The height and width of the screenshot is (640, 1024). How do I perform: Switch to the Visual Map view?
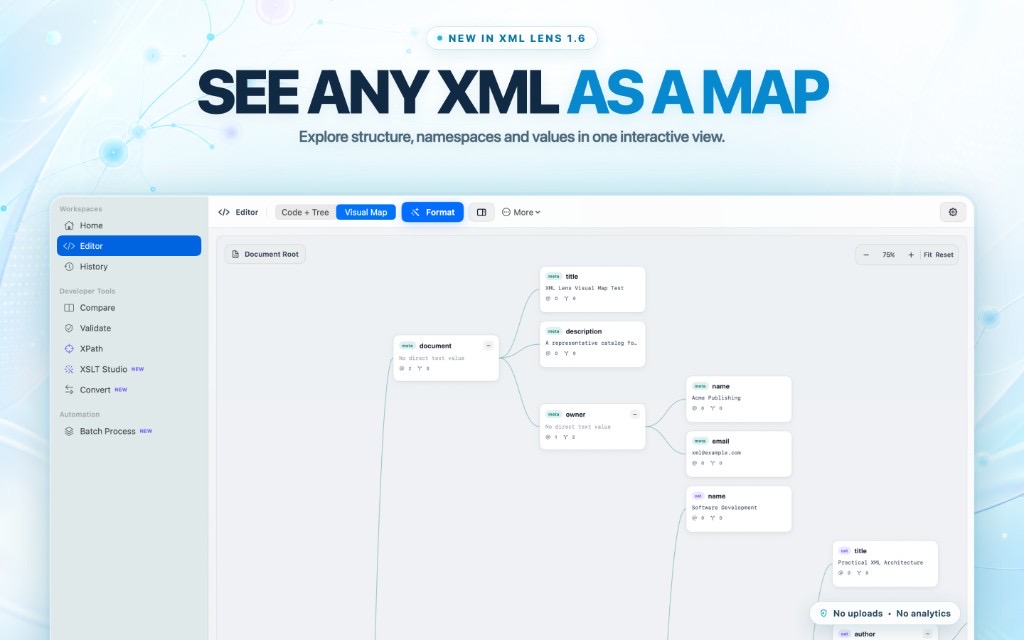tap(366, 212)
